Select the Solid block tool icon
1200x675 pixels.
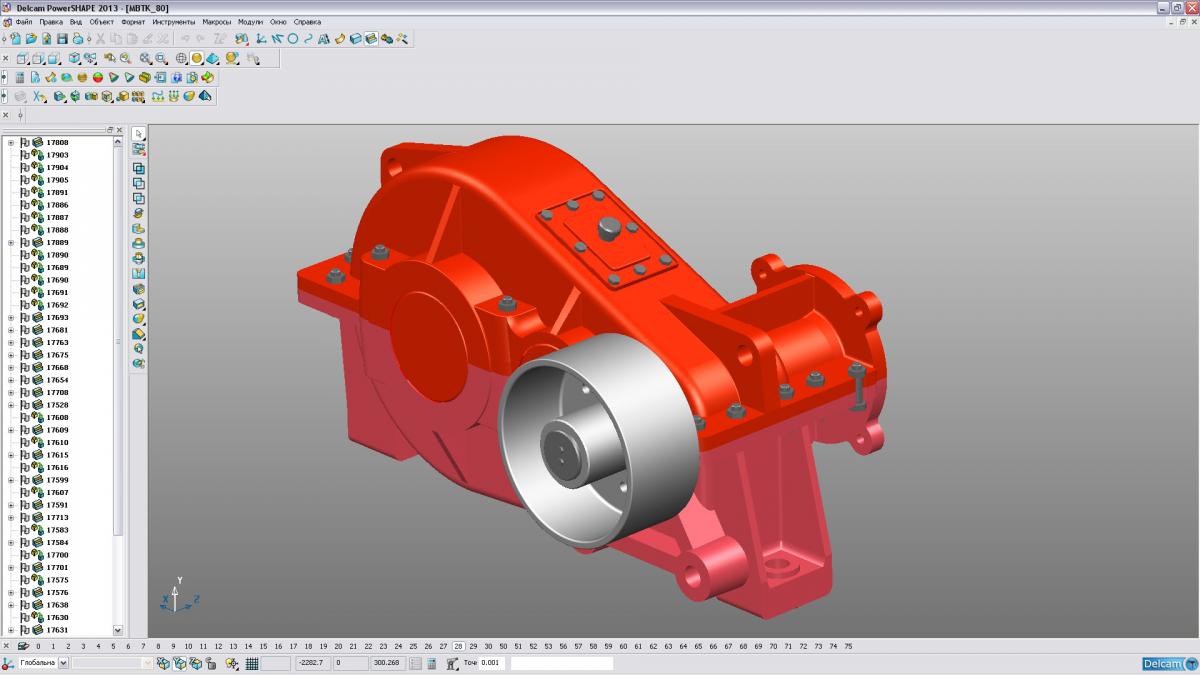[x=355, y=38]
